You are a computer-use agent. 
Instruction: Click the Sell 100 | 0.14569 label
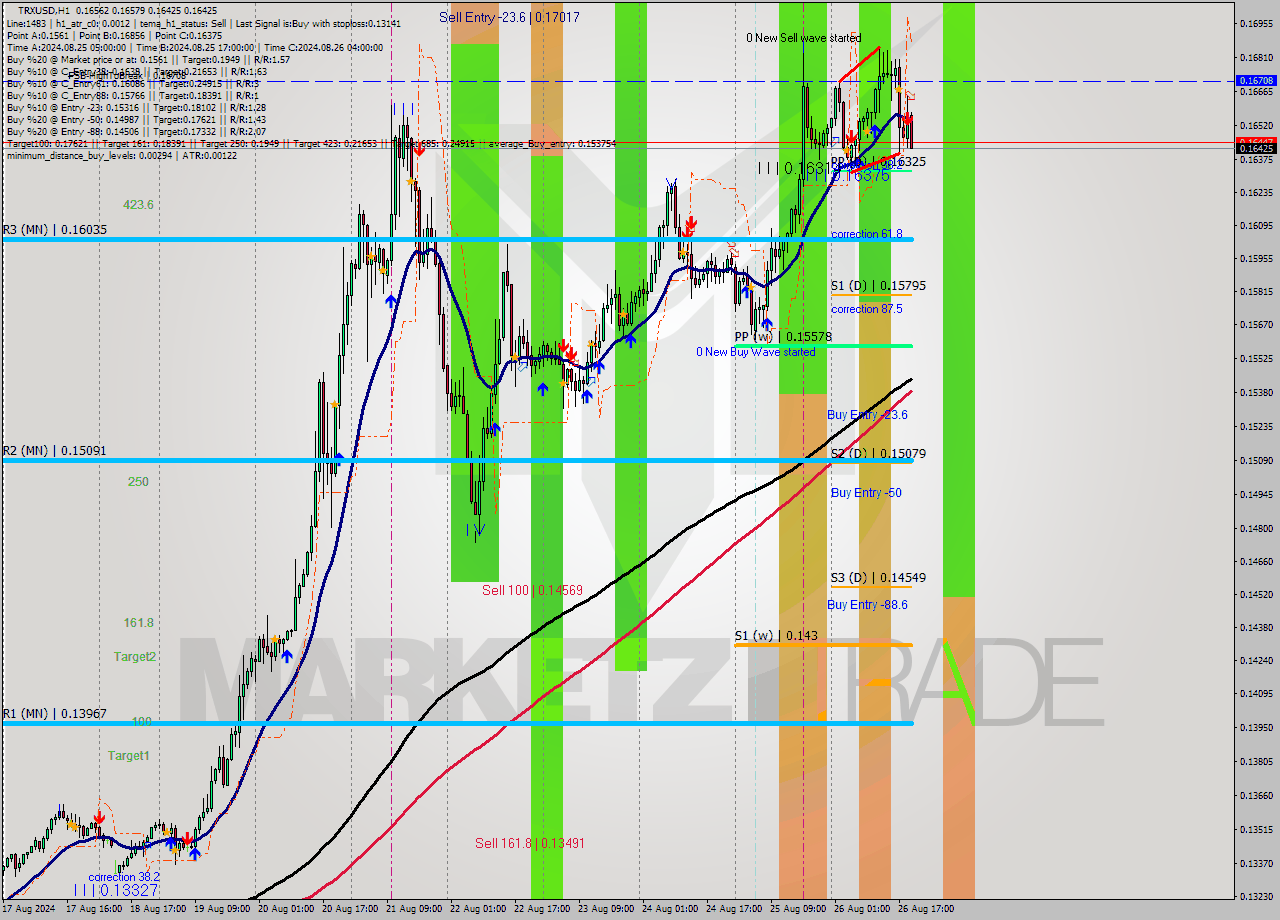pyautogui.click(x=532, y=590)
